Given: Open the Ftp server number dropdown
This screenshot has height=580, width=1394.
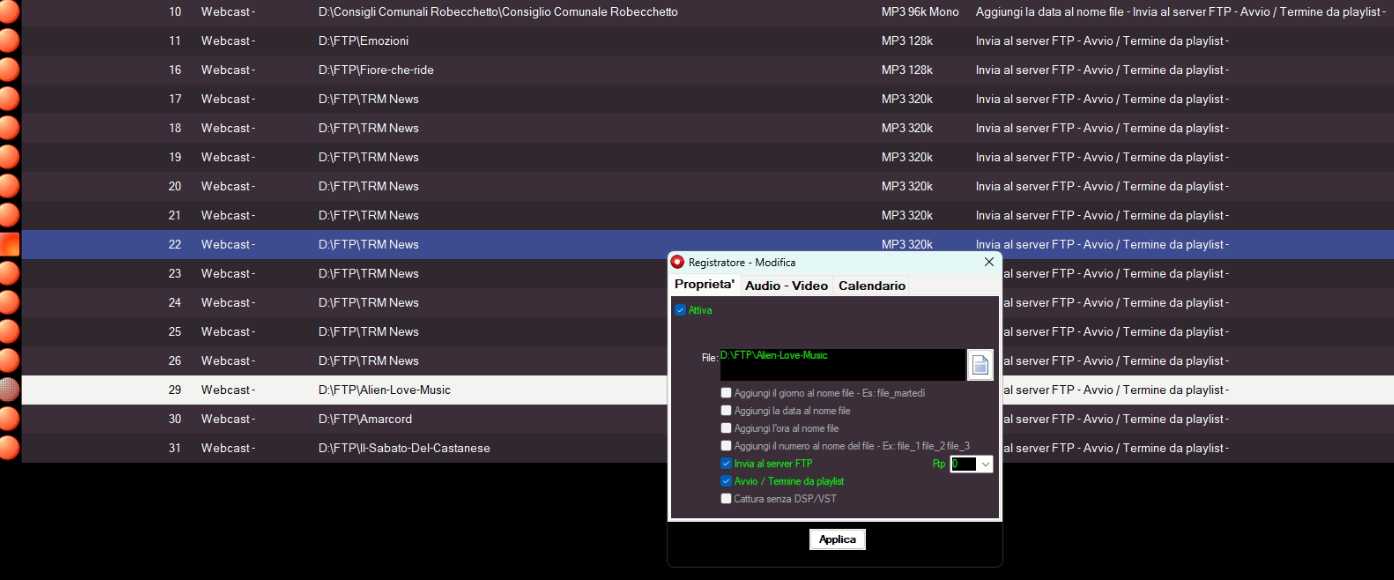Looking at the screenshot, I should 985,464.
